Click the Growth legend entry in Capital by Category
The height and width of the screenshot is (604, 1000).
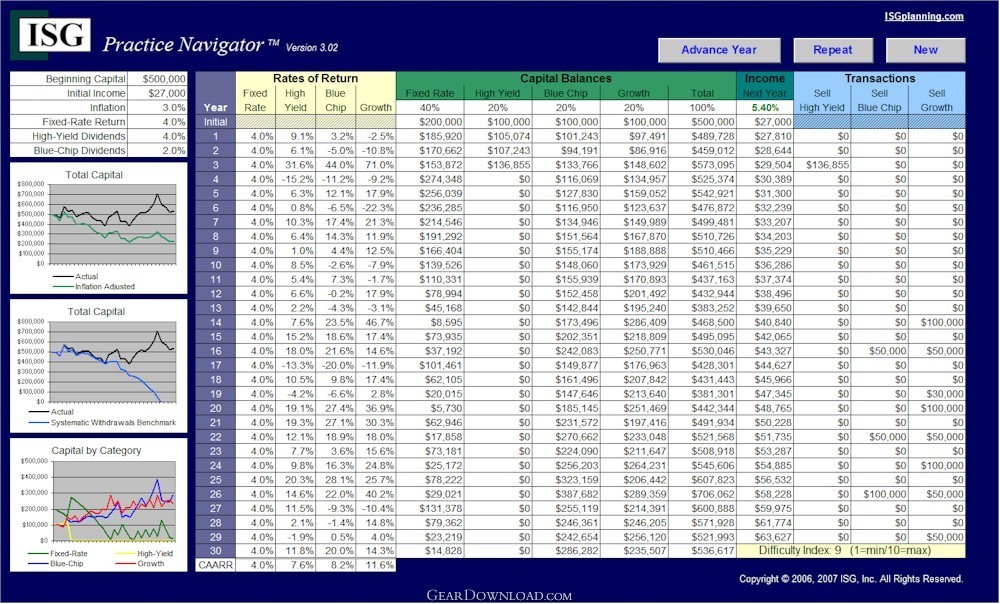pyautogui.click(x=140, y=564)
